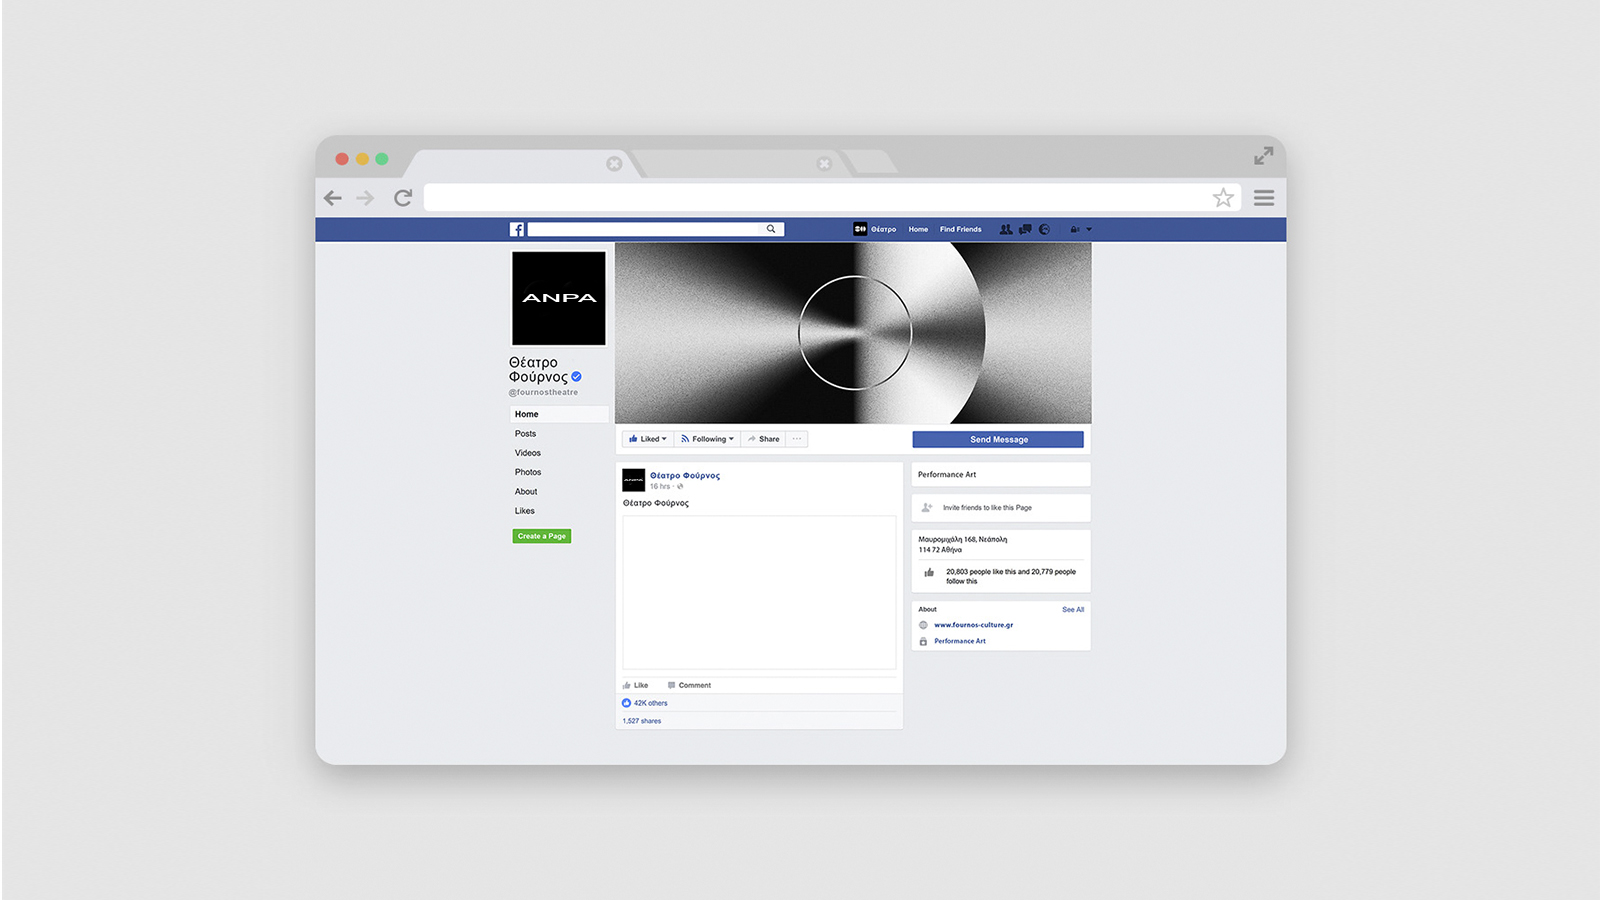The width and height of the screenshot is (1600, 900).
Task: Open the notifications globe icon
Action: pos(1044,229)
